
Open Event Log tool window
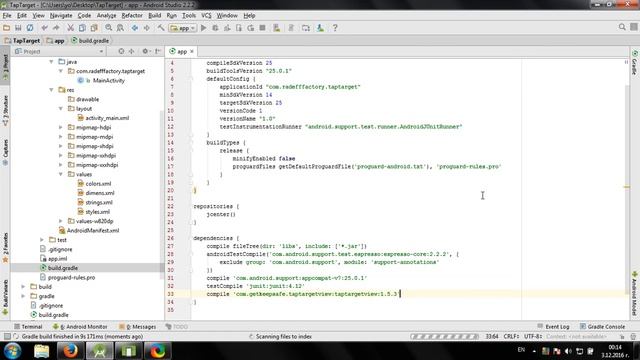click(553, 327)
